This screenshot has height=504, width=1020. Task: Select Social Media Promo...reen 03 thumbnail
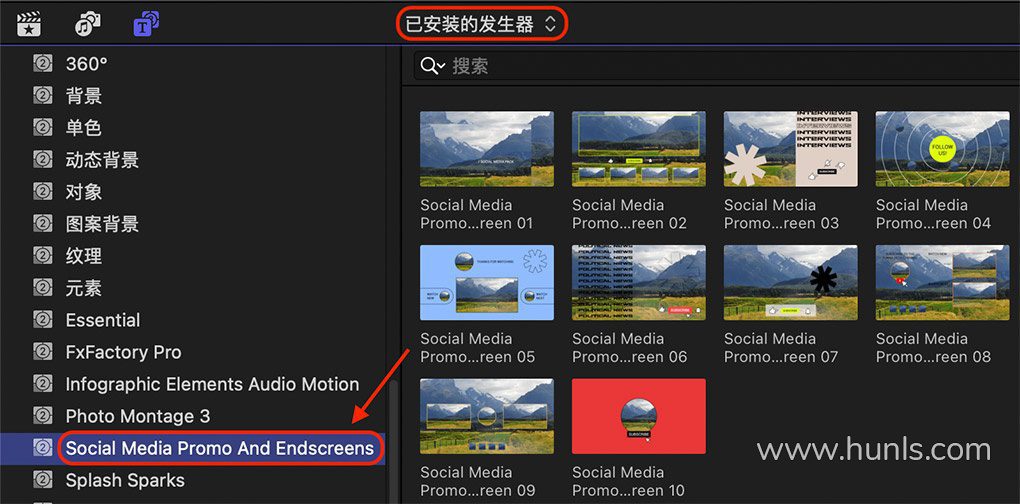pos(790,149)
